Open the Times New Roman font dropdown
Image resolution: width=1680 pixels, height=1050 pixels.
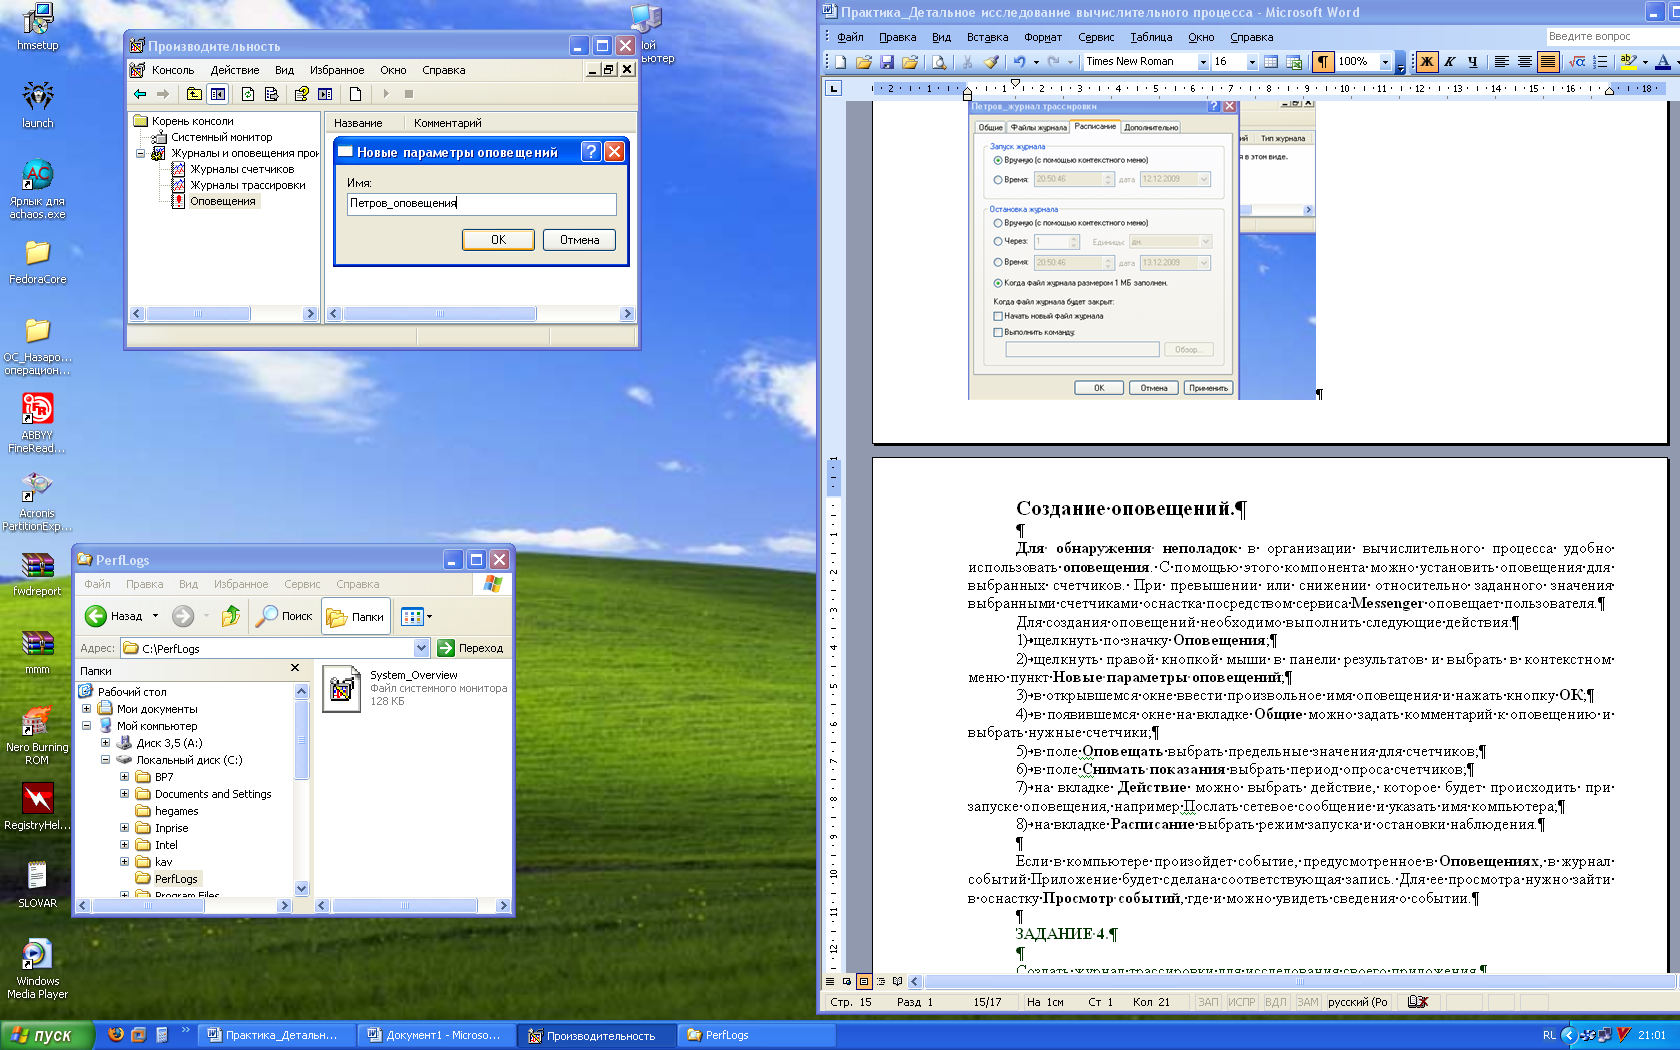point(1203,62)
